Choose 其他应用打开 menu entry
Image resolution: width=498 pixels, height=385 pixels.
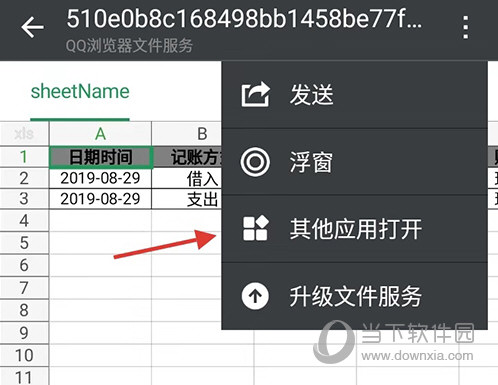coord(355,229)
